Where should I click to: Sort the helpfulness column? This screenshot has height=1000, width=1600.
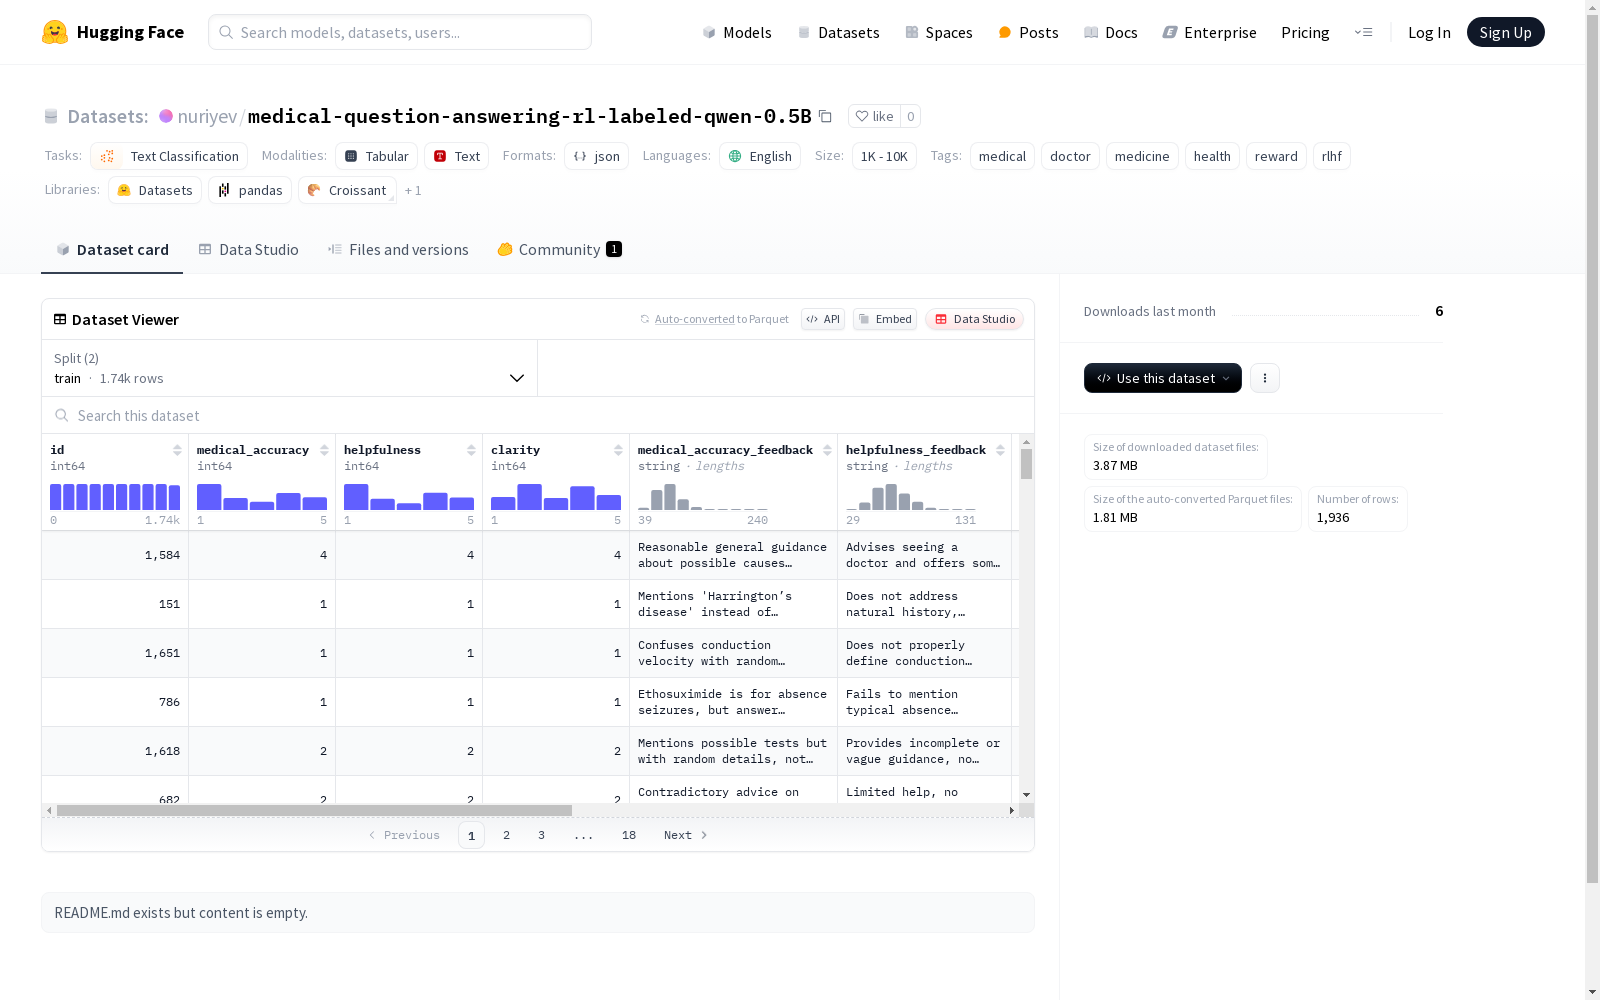[471, 450]
